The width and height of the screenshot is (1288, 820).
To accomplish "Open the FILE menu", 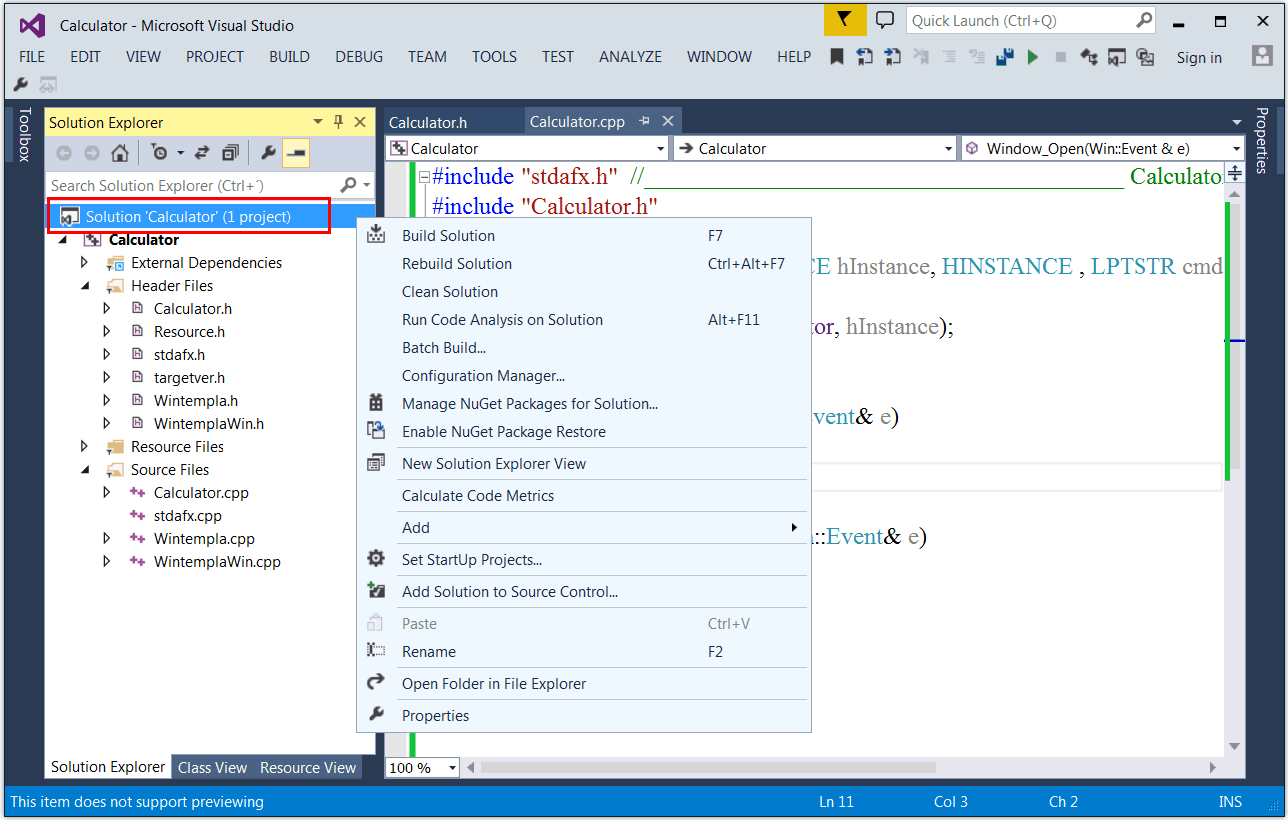I will click(x=32, y=57).
